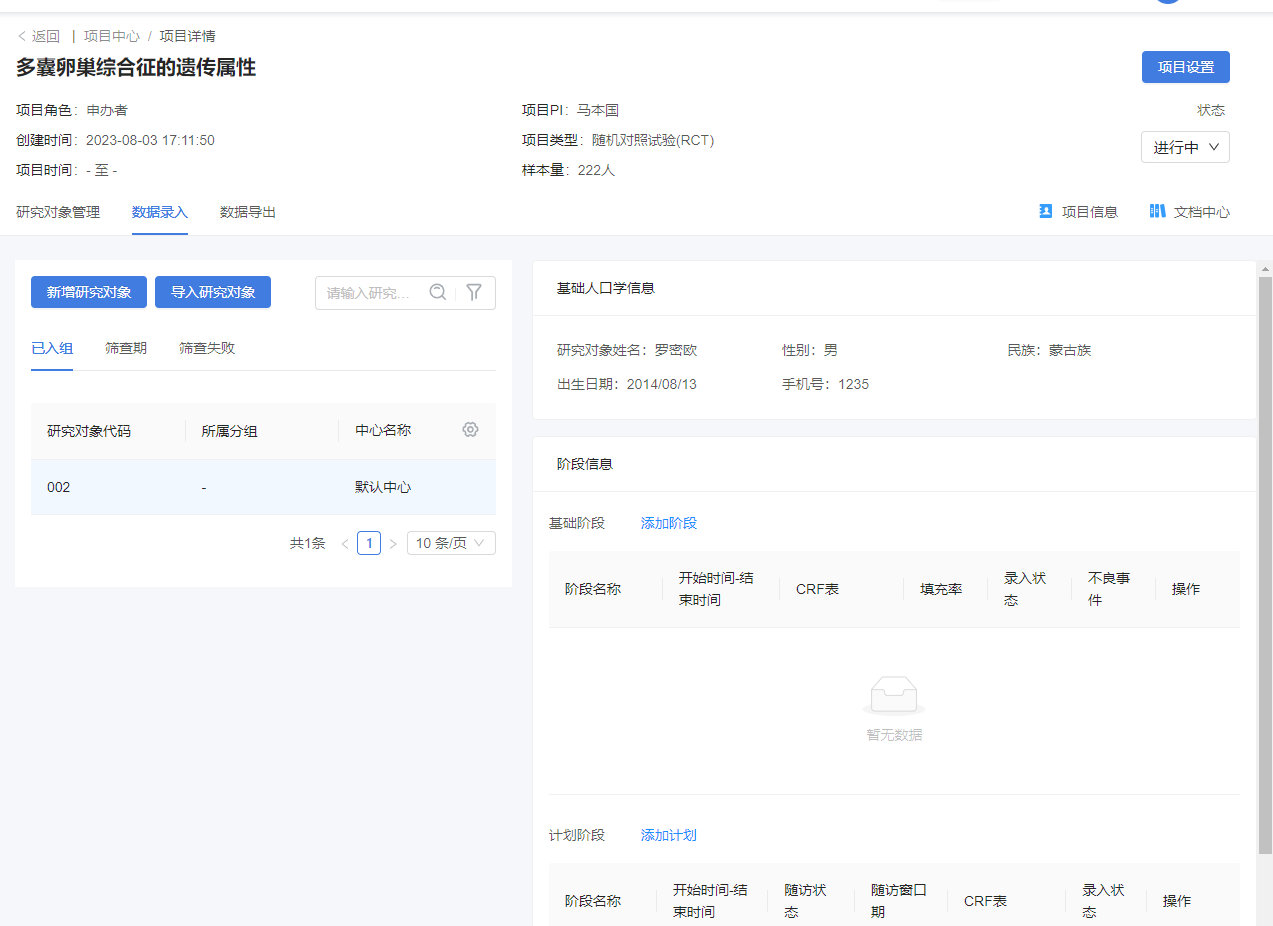Screen dimensions: 1273x926
Task: Select the 筛查失败 tab
Action: coord(207,348)
